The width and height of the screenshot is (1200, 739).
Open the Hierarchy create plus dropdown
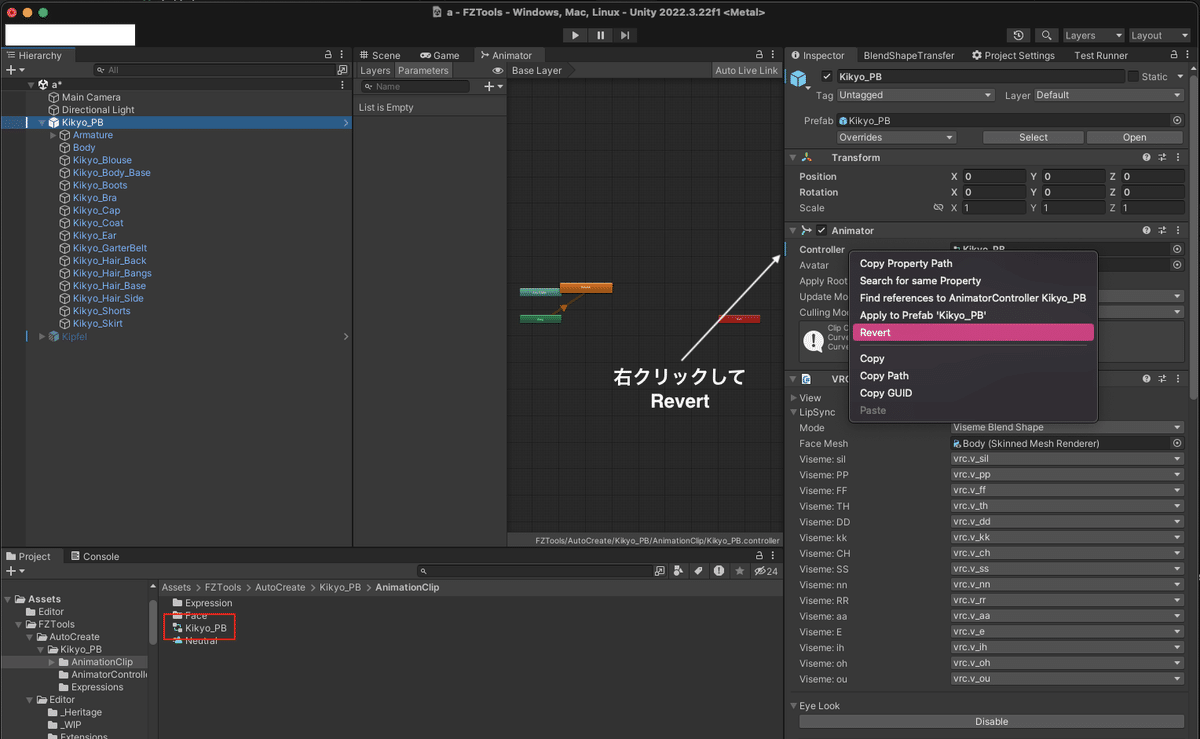(x=15, y=70)
